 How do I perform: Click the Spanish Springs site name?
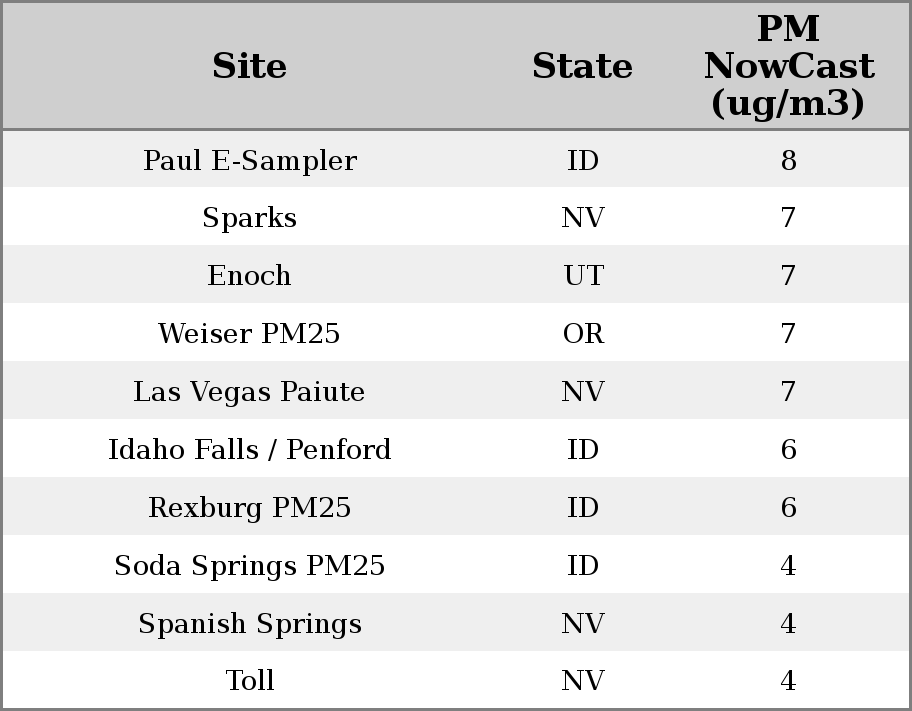(x=249, y=624)
